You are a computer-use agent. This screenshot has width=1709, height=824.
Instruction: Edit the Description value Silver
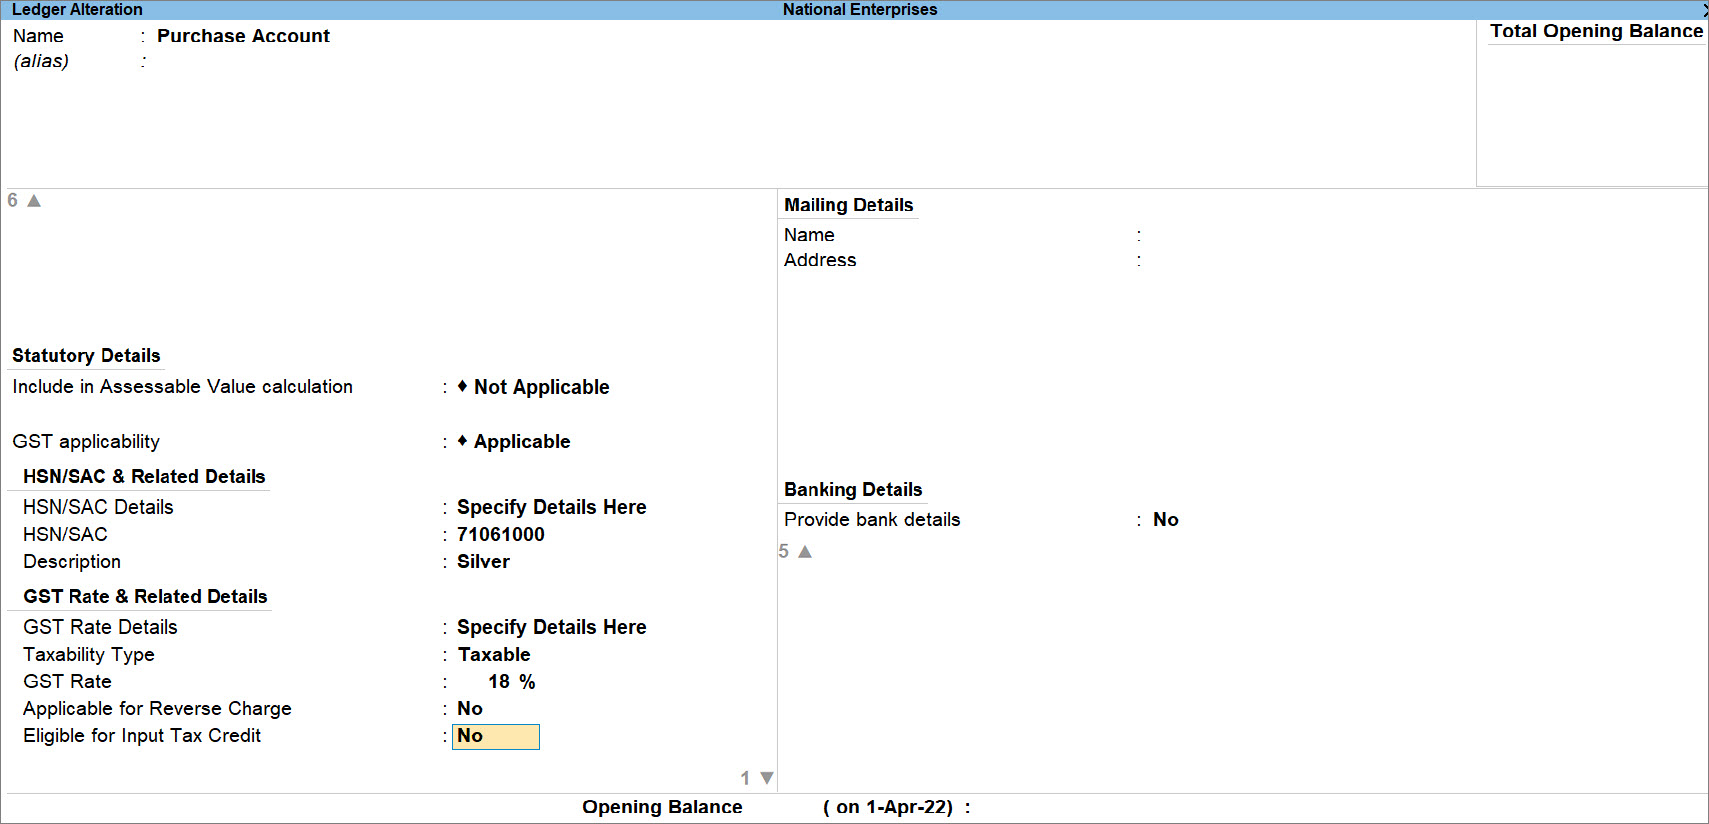484,561
